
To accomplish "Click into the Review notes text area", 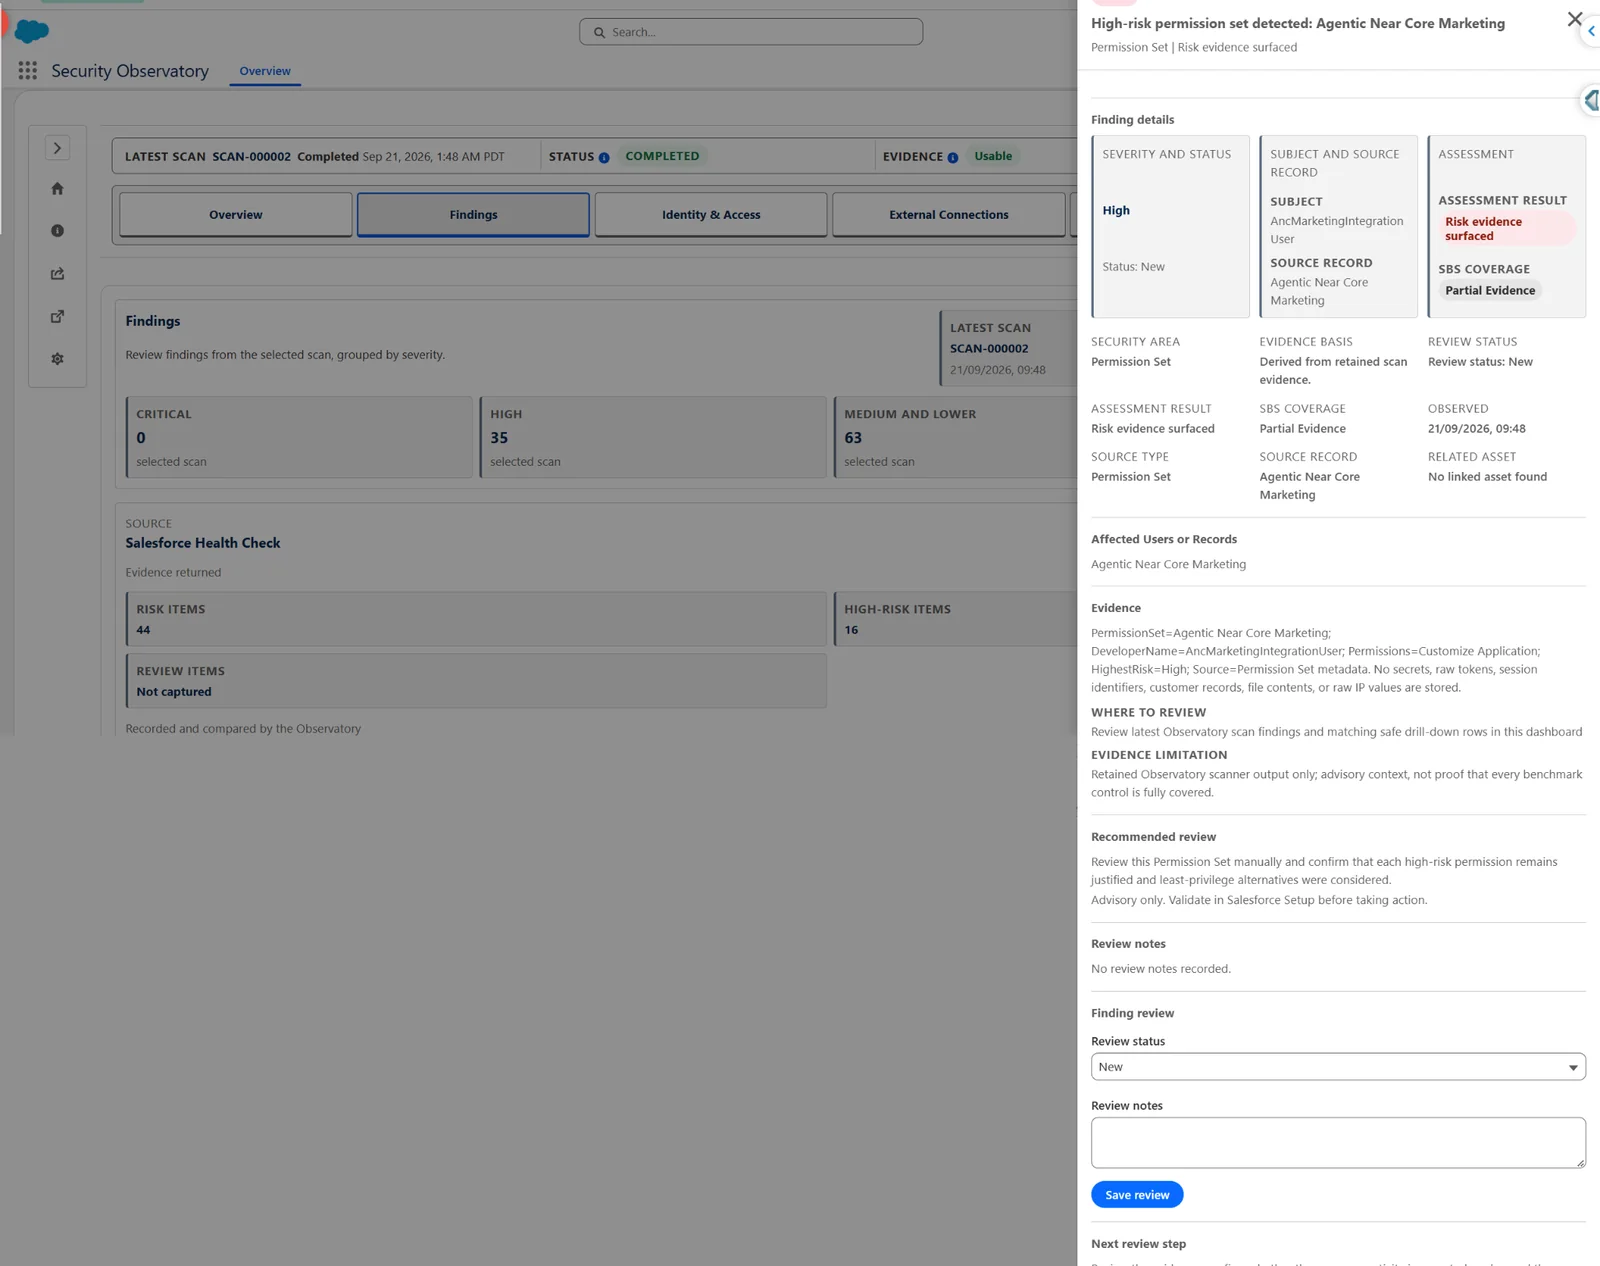I will pyautogui.click(x=1338, y=1143).
